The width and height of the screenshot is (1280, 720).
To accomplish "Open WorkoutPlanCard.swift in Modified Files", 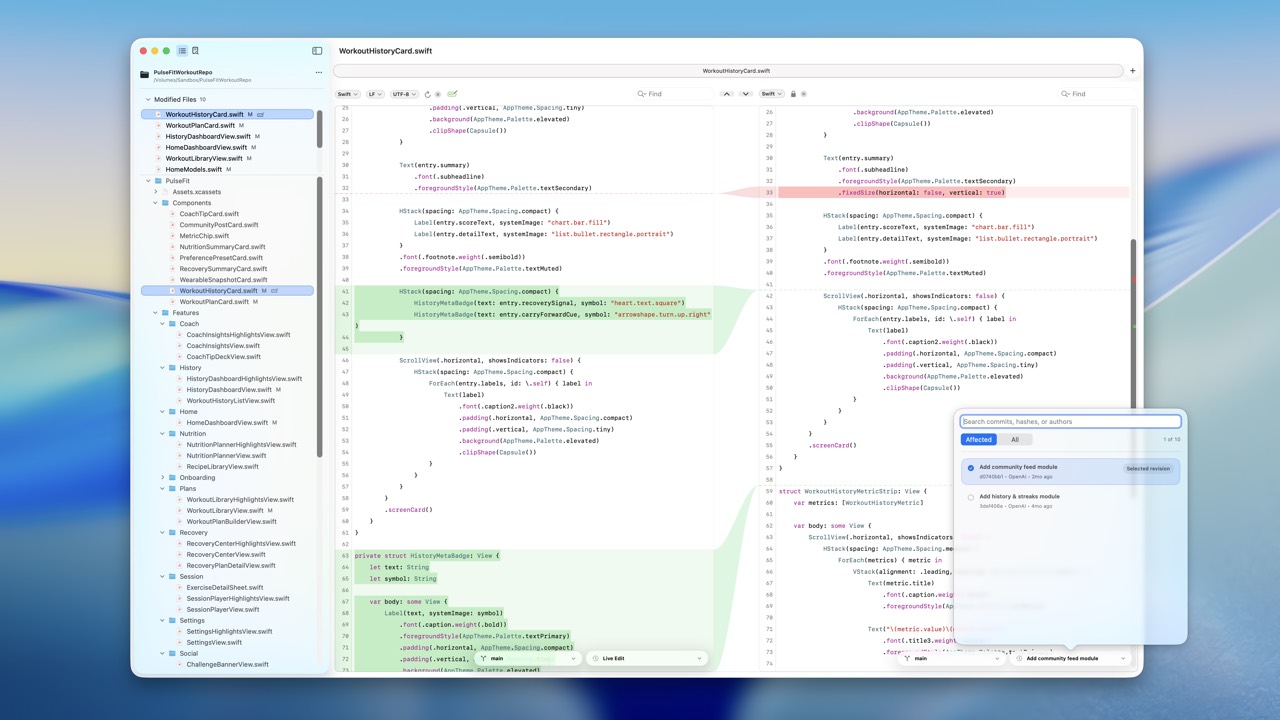I will click(x=200, y=125).
